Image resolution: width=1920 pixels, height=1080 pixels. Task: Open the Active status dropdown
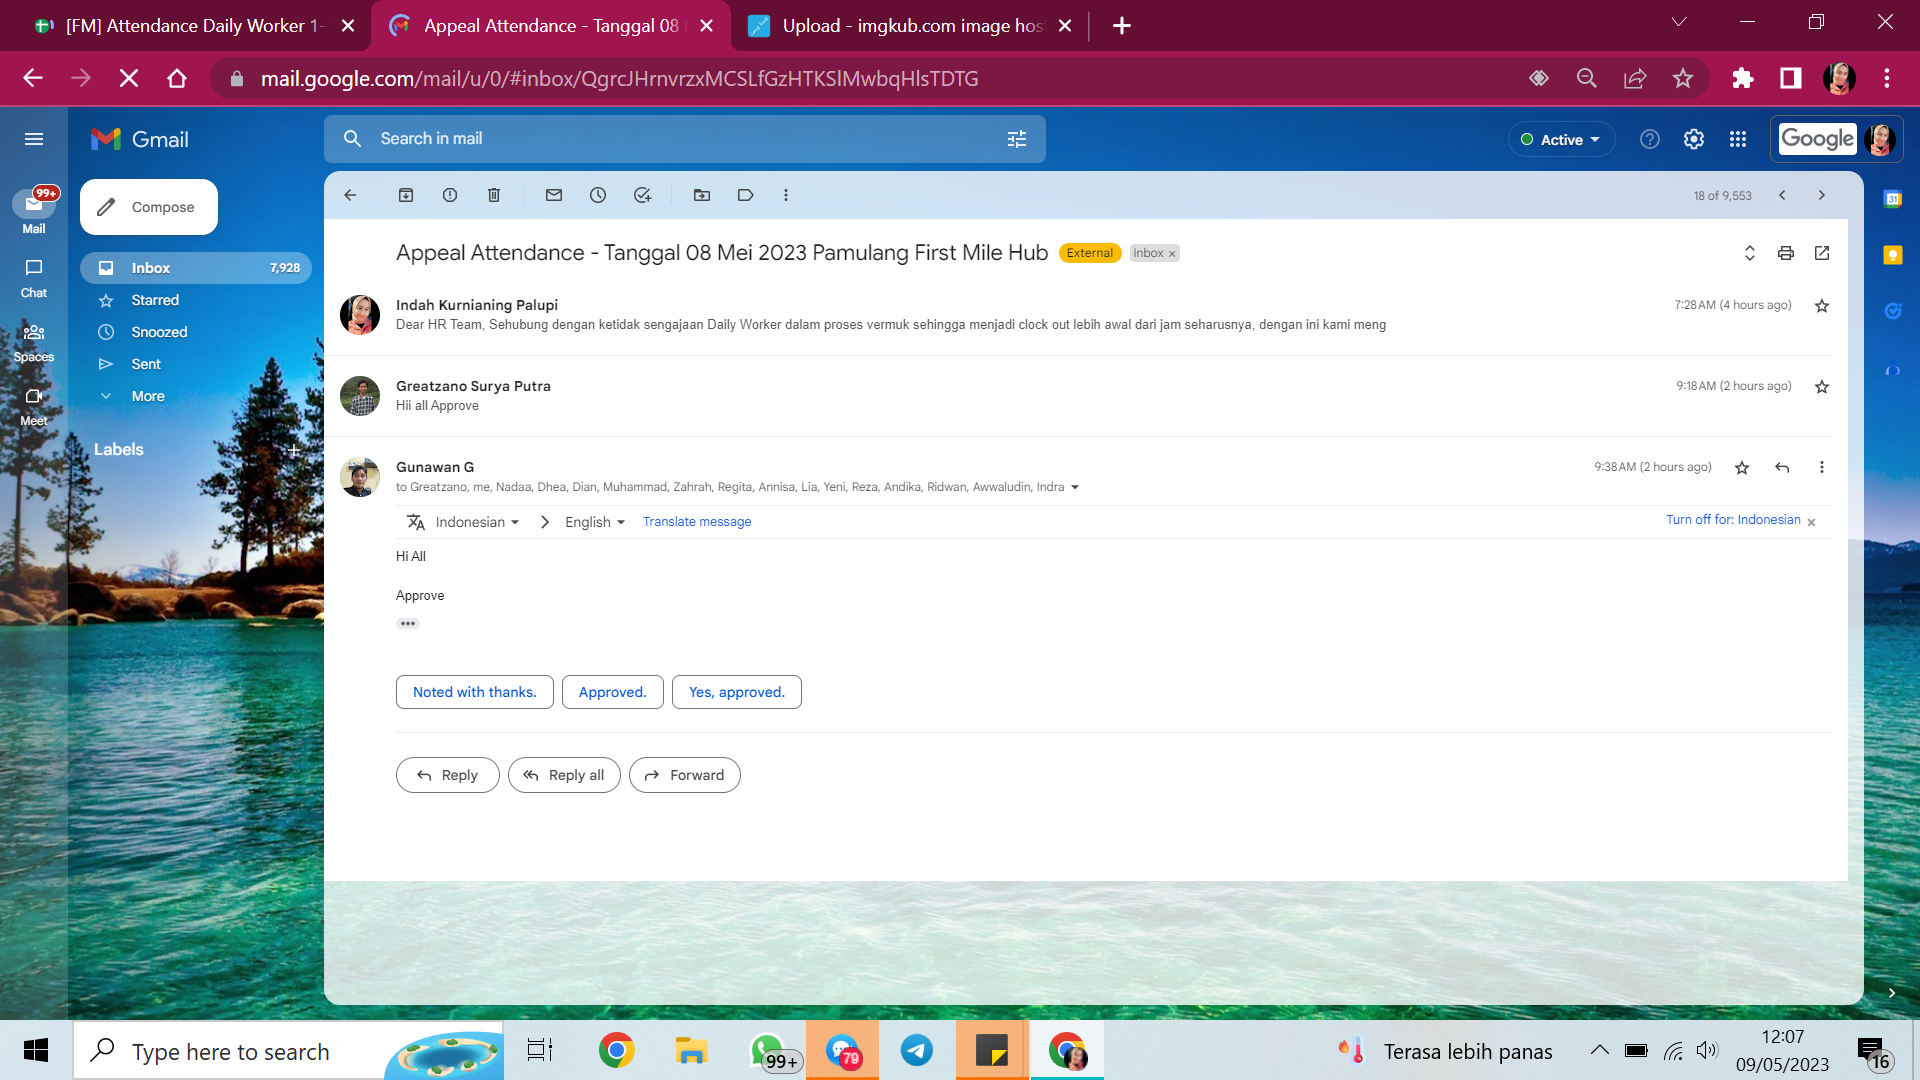tap(1561, 139)
